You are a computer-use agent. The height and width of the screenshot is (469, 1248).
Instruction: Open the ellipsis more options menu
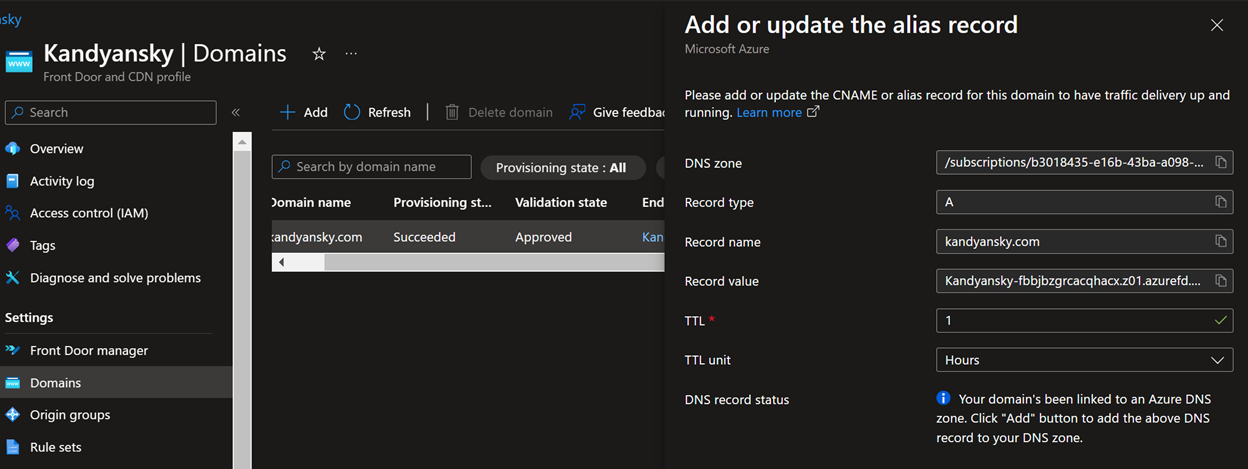[351, 54]
